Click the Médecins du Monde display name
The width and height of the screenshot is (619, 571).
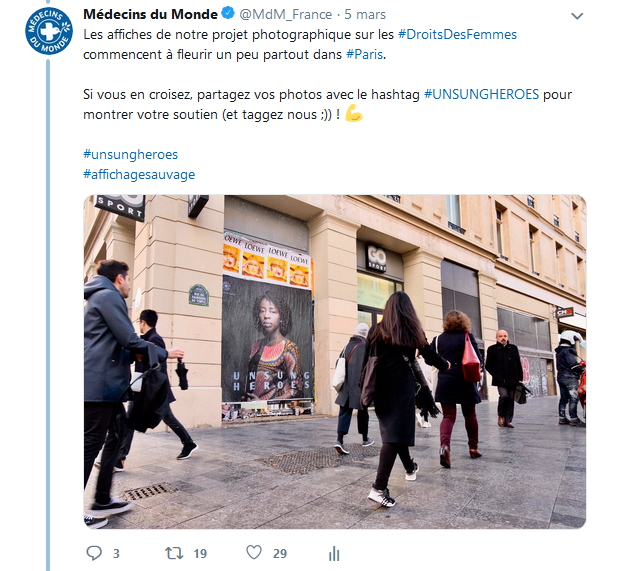pos(150,14)
